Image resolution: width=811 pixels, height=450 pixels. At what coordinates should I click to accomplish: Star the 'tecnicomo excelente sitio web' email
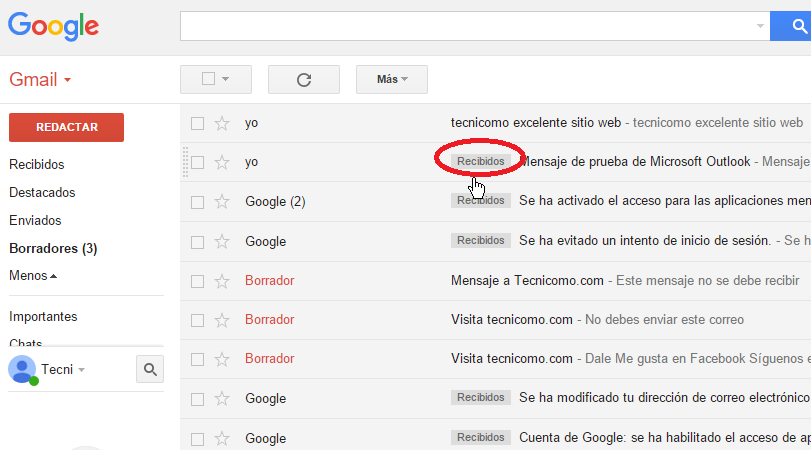tap(222, 123)
